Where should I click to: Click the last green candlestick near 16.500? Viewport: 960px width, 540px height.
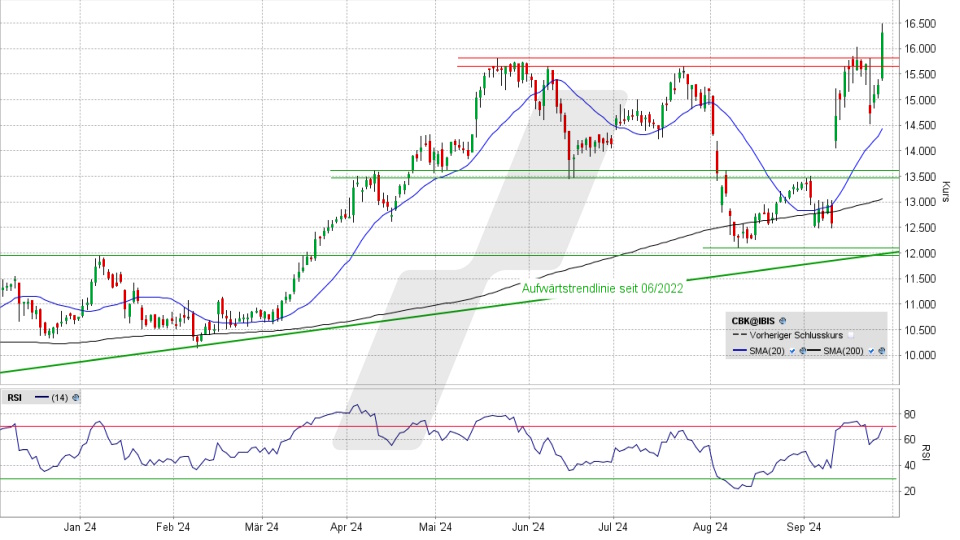point(882,54)
